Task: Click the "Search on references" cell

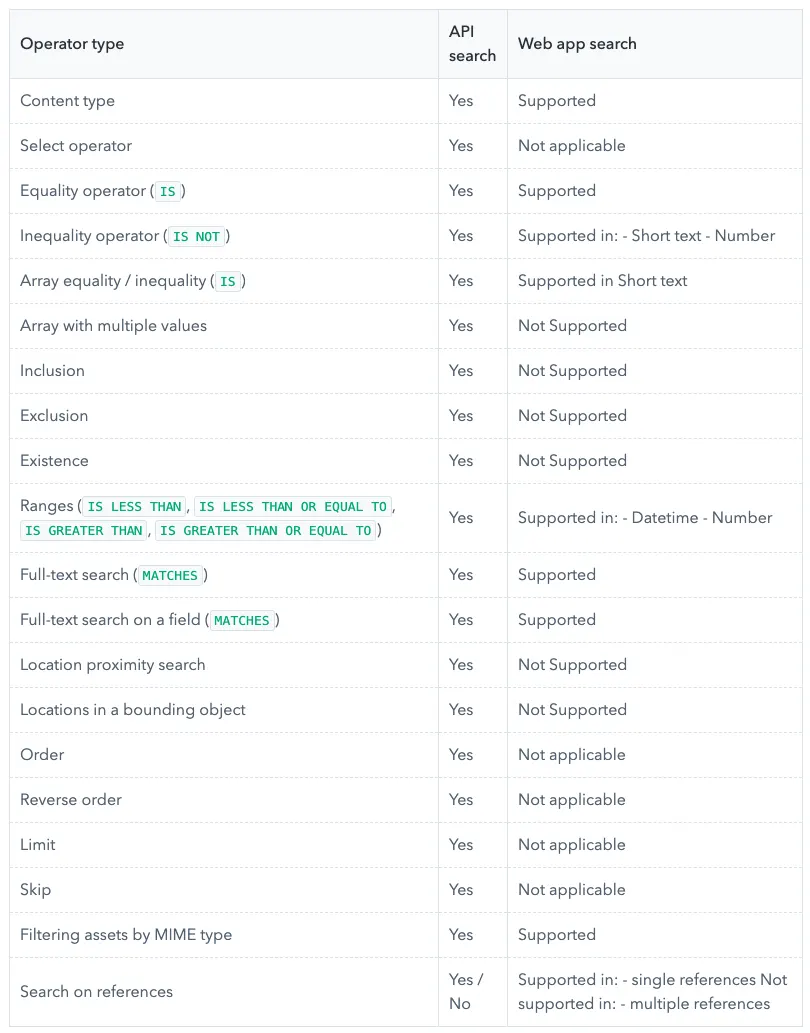Action: (x=96, y=992)
